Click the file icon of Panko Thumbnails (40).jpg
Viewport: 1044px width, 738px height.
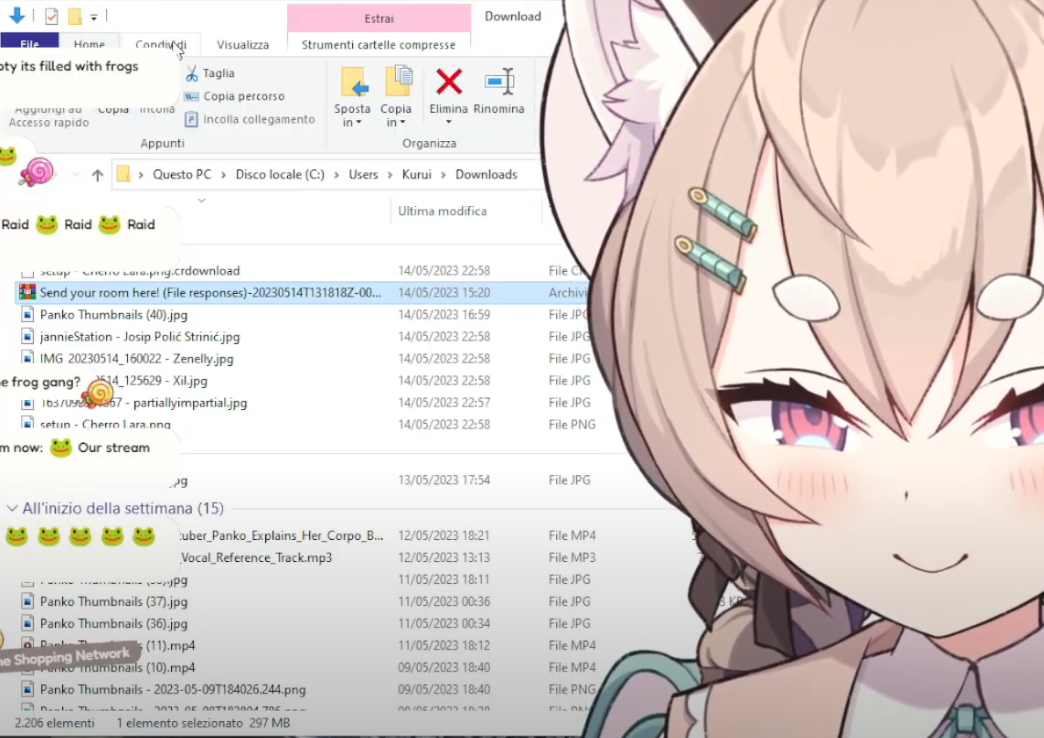coord(27,314)
